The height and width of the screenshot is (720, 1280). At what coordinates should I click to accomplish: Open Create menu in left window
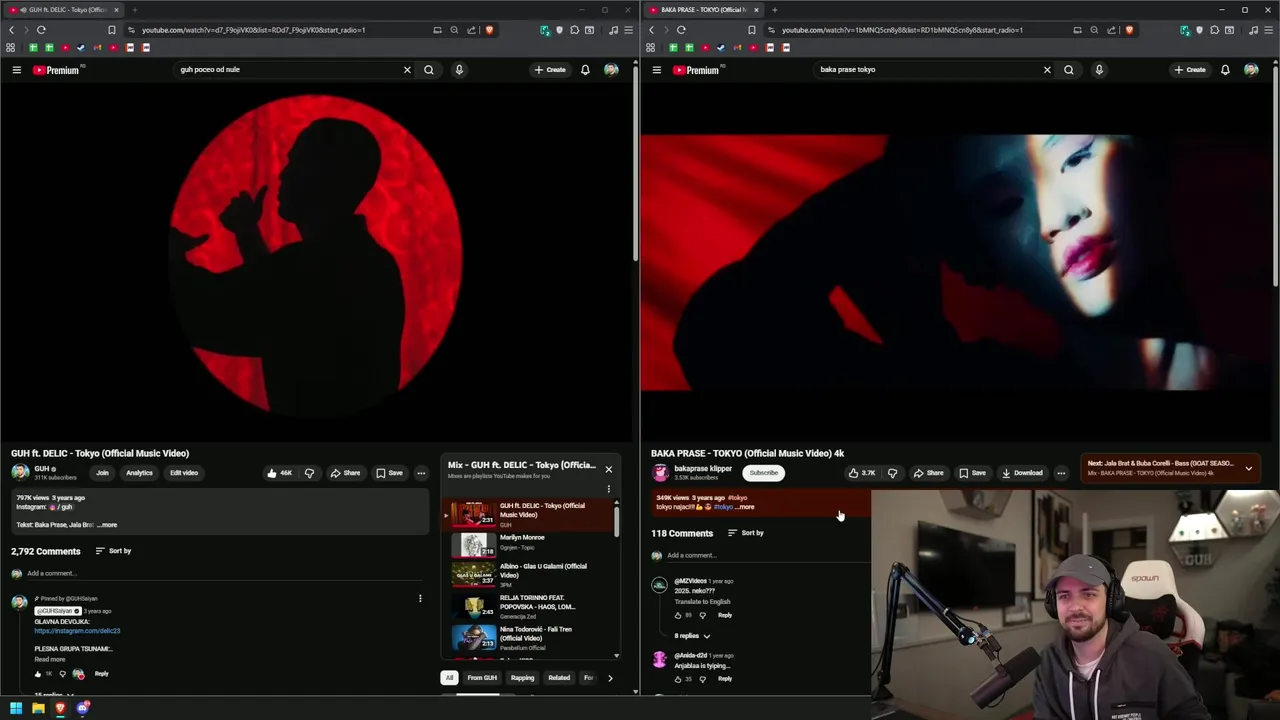550,70
